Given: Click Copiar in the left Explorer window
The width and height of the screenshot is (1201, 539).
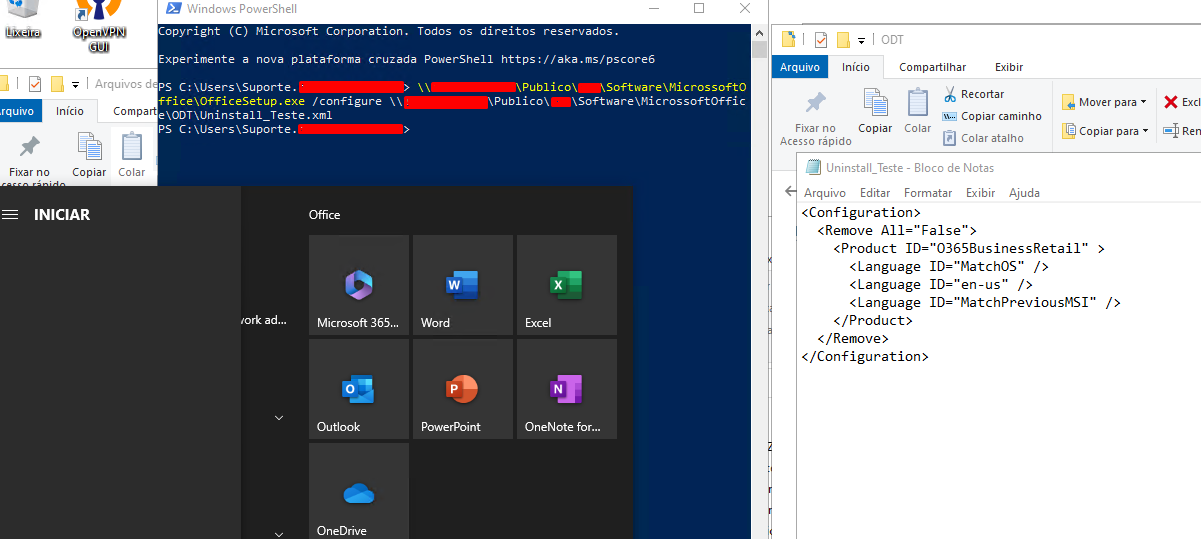Looking at the screenshot, I should pos(89,153).
